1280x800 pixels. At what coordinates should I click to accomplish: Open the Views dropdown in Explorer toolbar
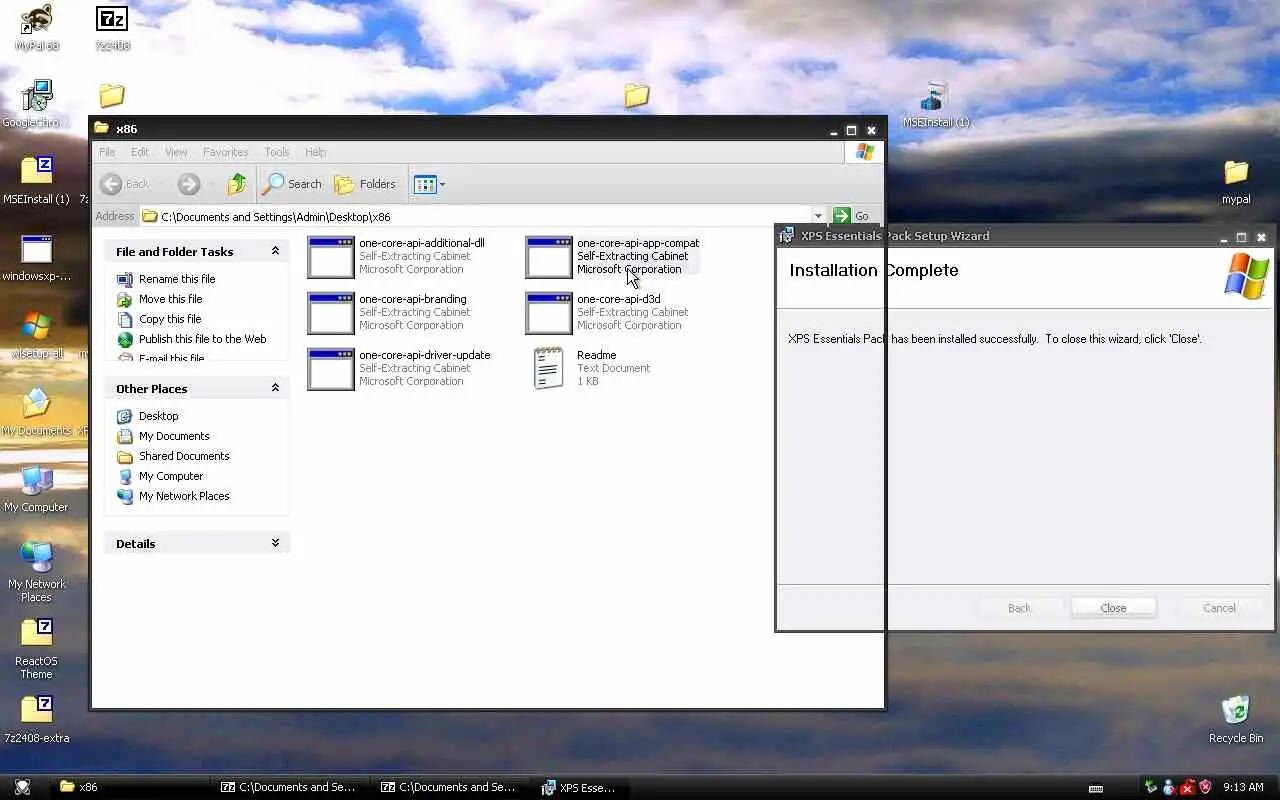click(430, 184)
